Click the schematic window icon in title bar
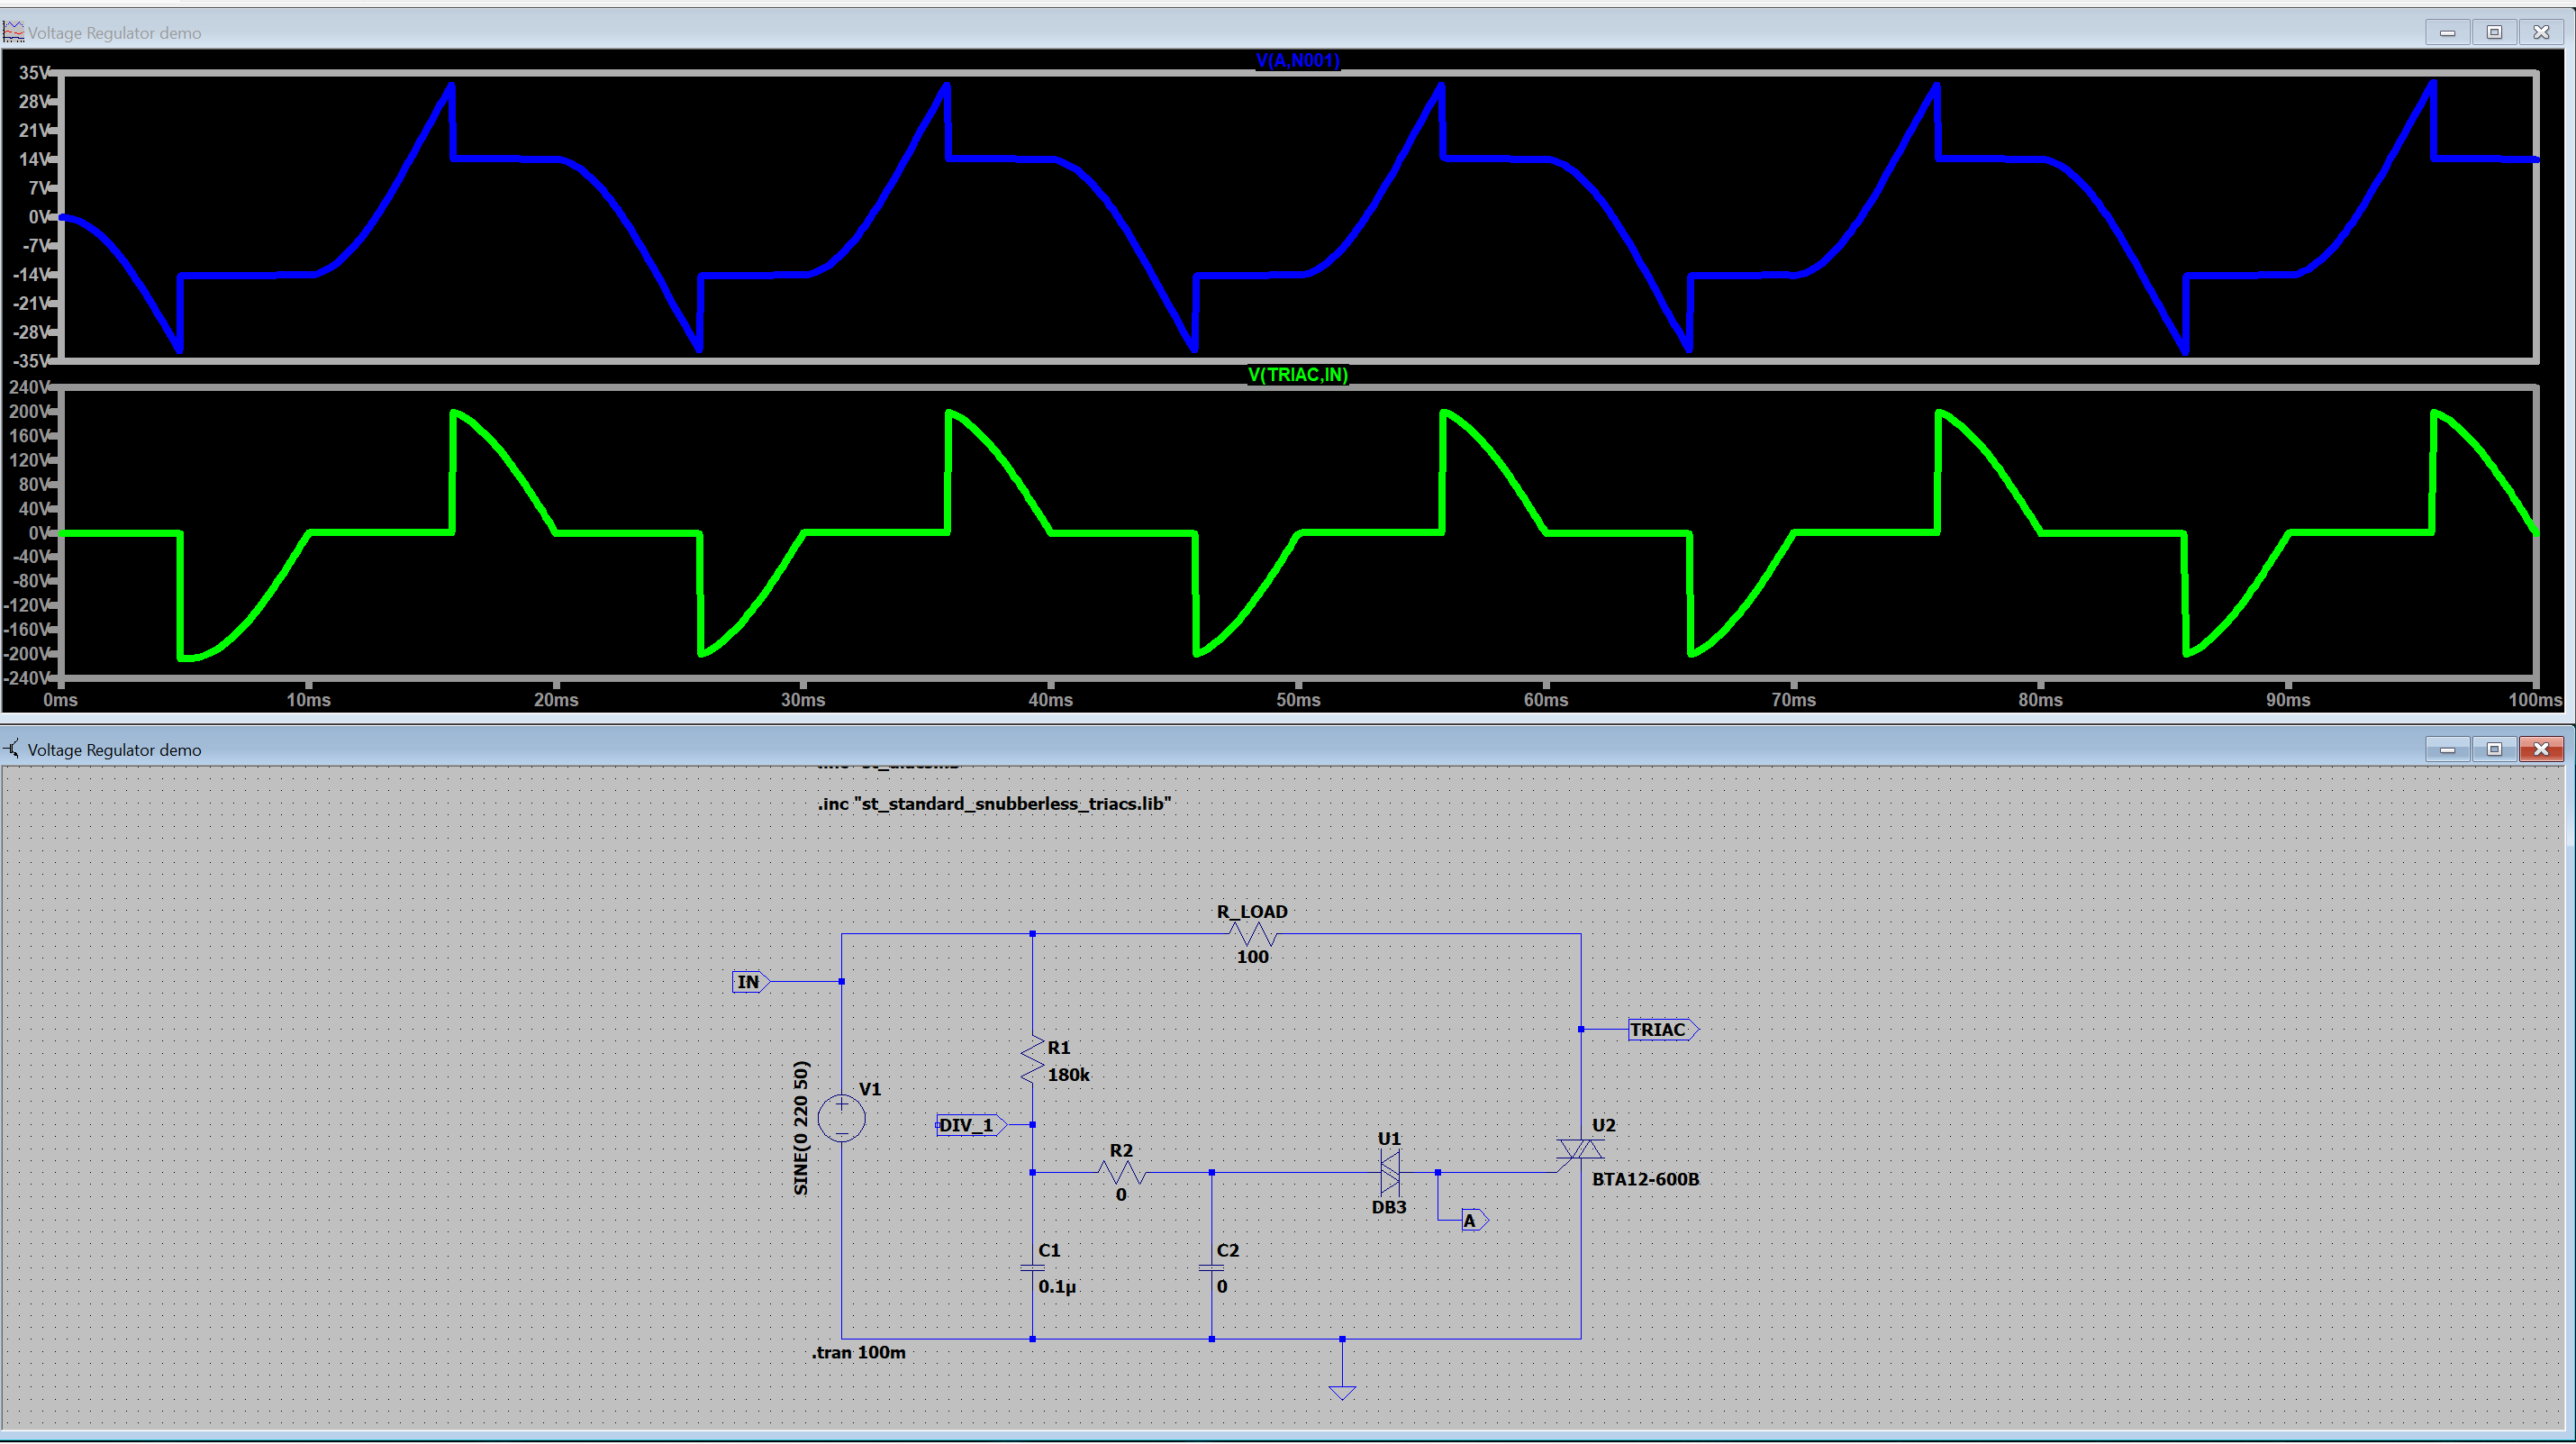 click(x=12, y=749)
